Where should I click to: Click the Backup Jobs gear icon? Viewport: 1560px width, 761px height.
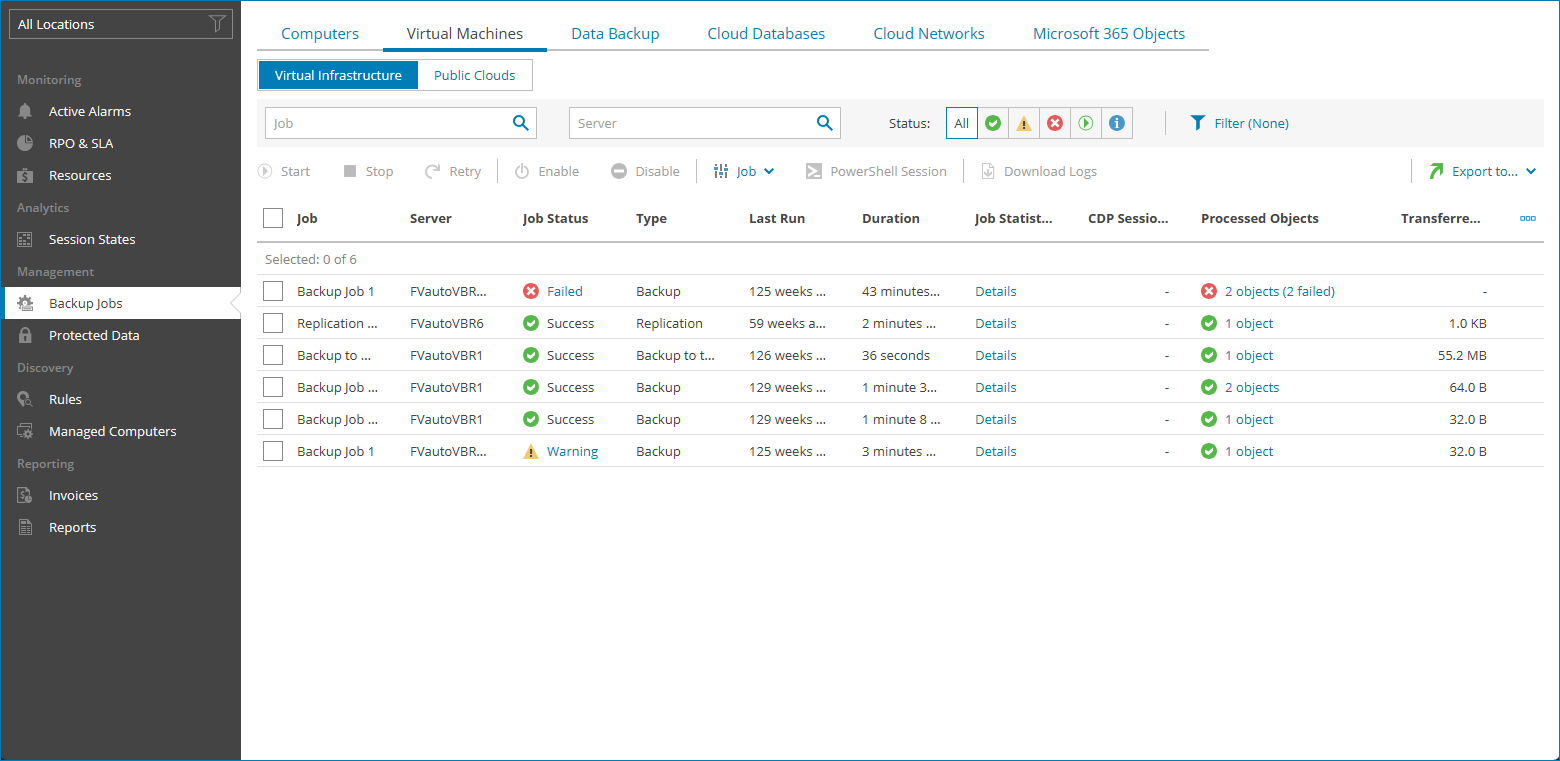click(x=26, y=303)
